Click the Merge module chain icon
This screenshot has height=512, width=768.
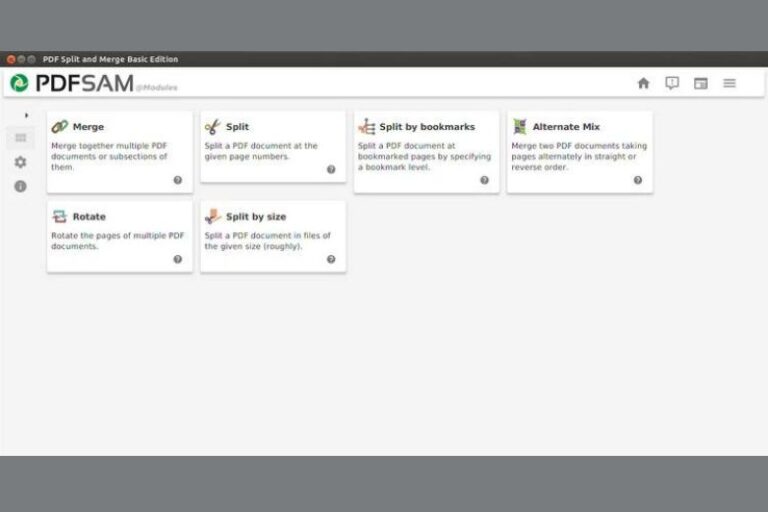pyautogui.click(x=60, y=127)
